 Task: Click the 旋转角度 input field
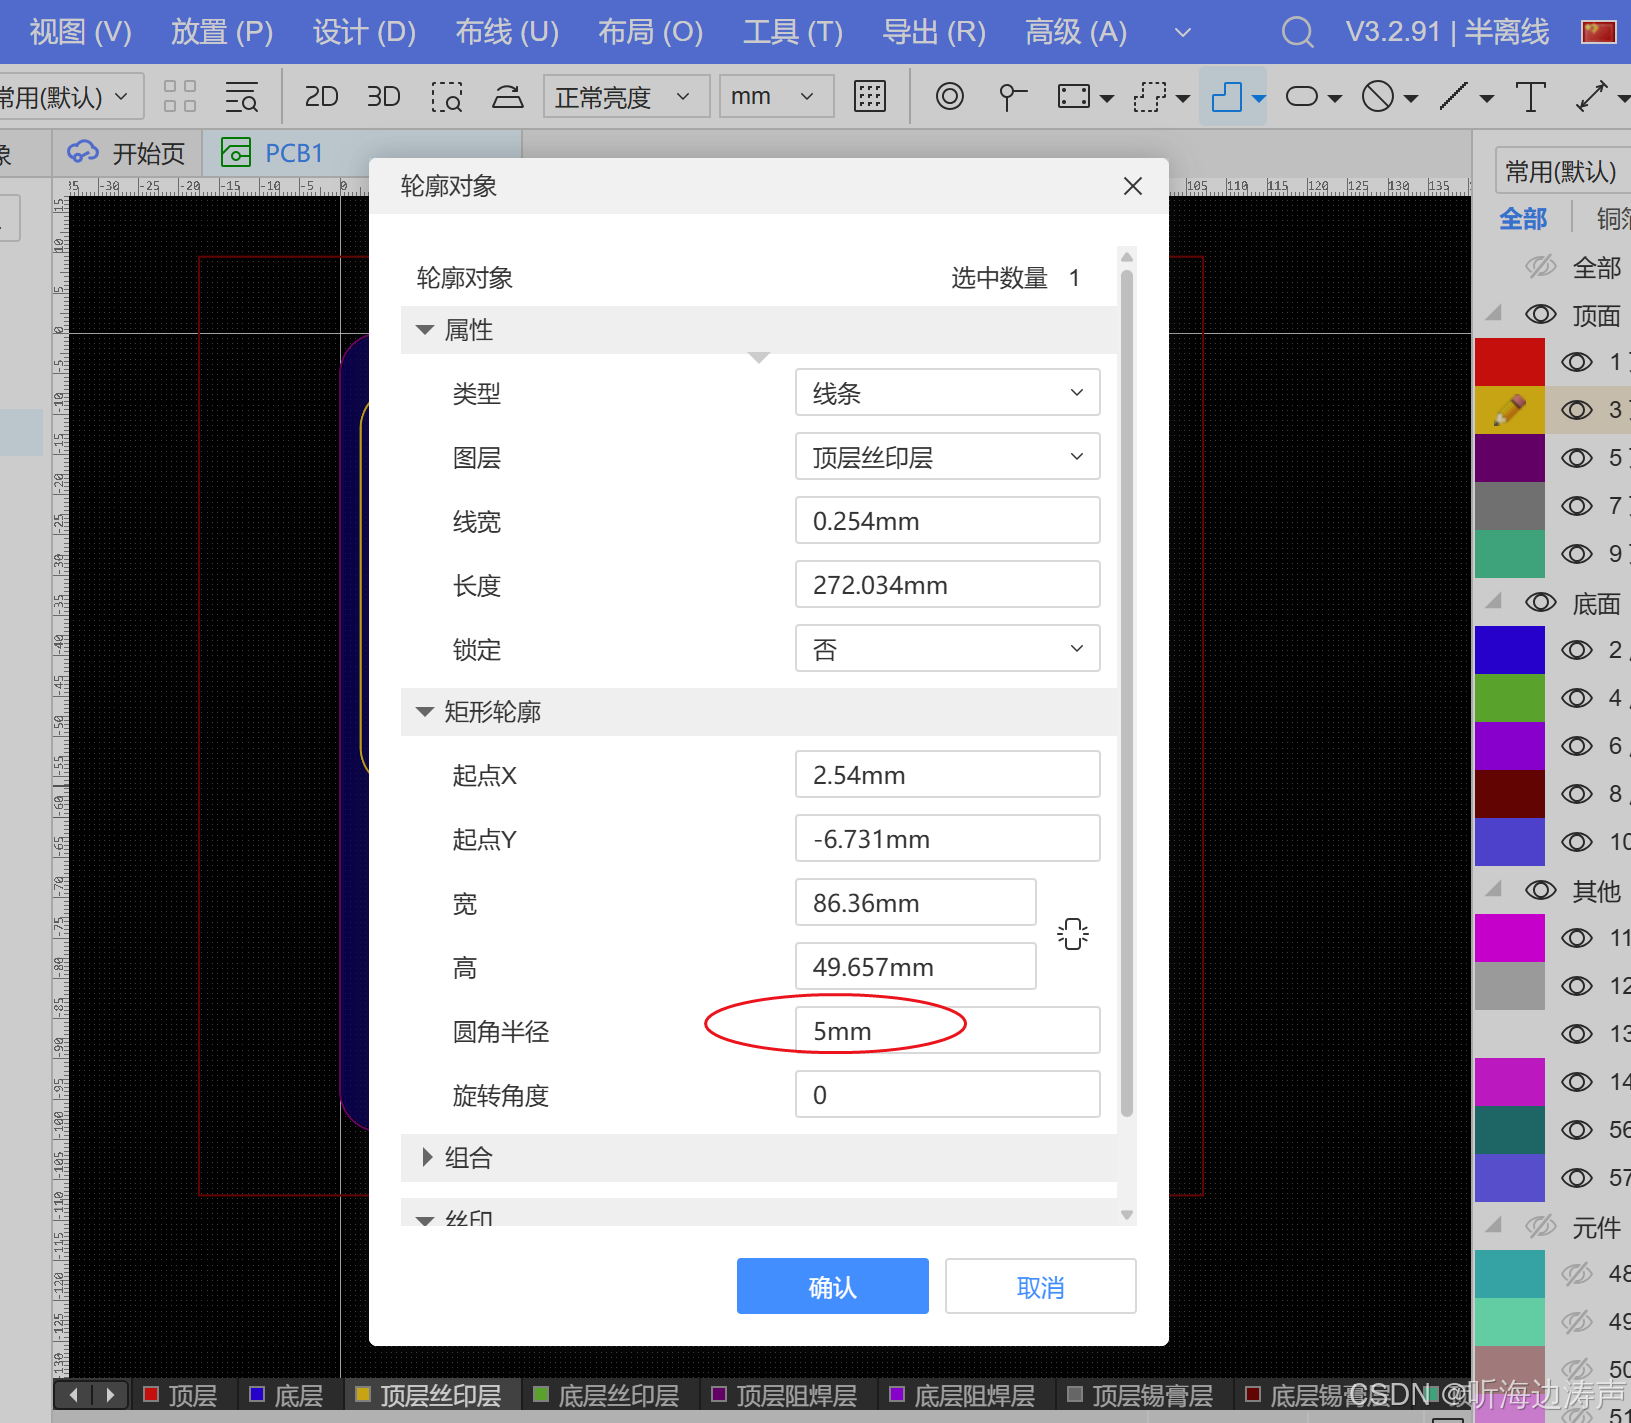948,1095
